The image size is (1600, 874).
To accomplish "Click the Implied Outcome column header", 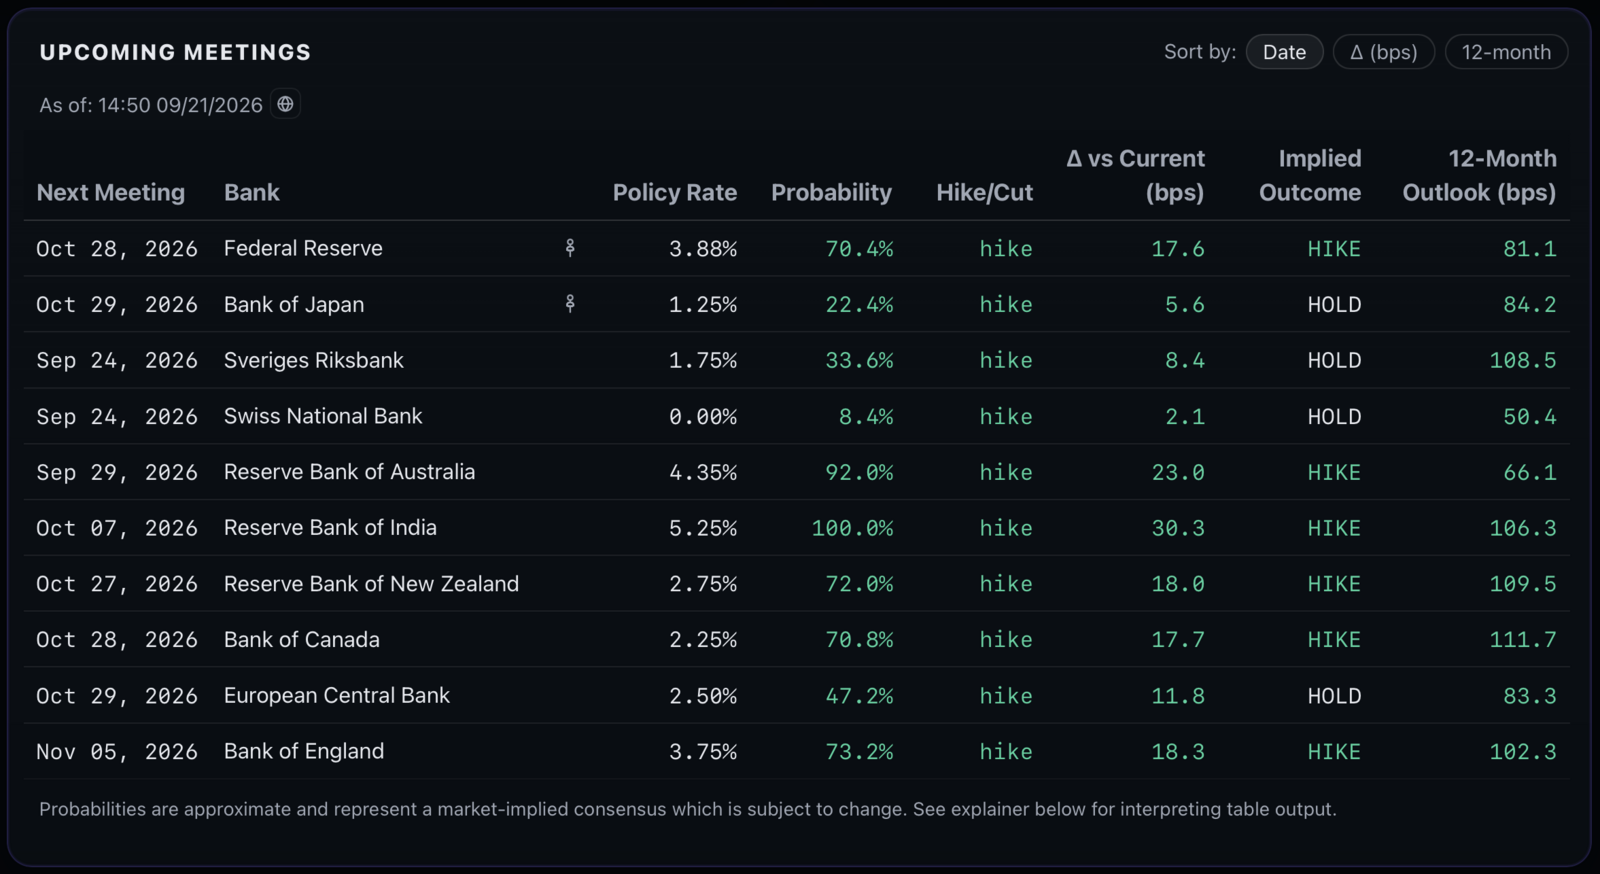I will click(1310, 175).
